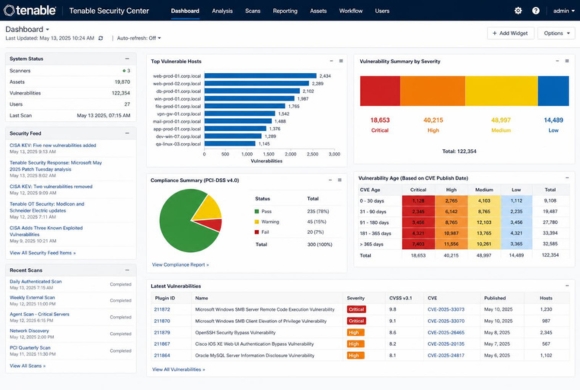Click the 18,653 Critical count
The width and height of the screenshot is (580, 390).
[380, 120]
